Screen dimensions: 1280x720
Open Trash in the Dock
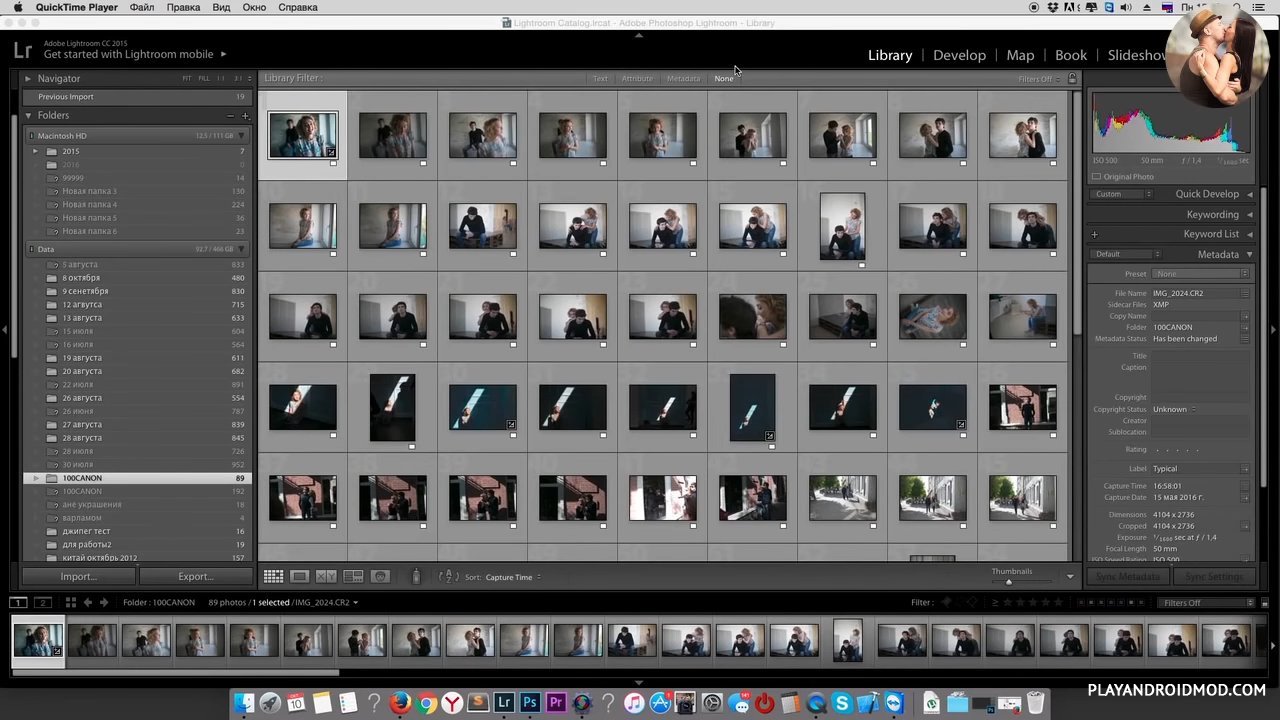[x=1035, y=703]
